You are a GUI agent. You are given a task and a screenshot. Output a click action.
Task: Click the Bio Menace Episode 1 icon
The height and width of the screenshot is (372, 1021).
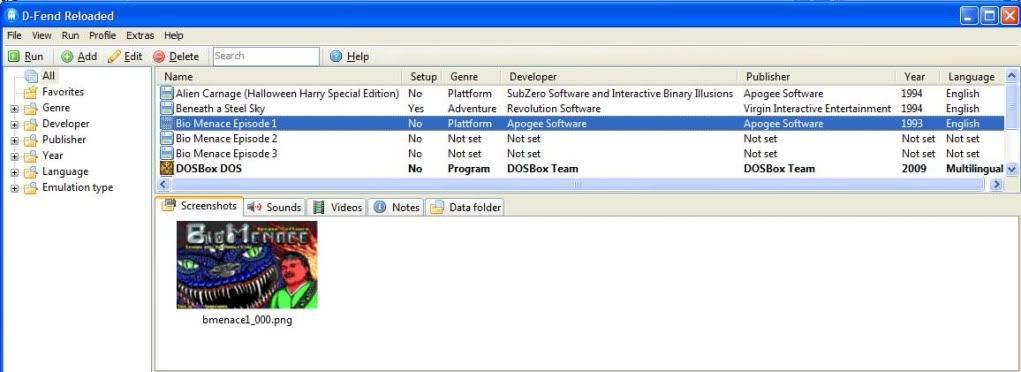pyautogui.click(x=167, y=123)
